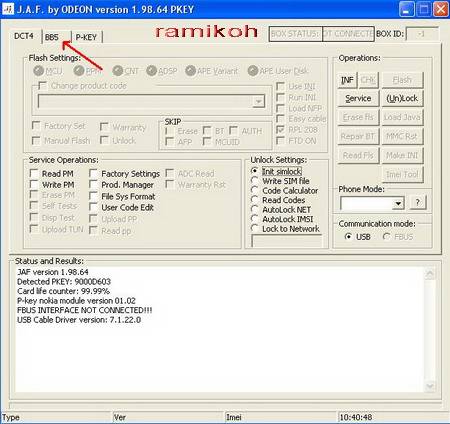Check the Factory Settings option

pos(93,174)
